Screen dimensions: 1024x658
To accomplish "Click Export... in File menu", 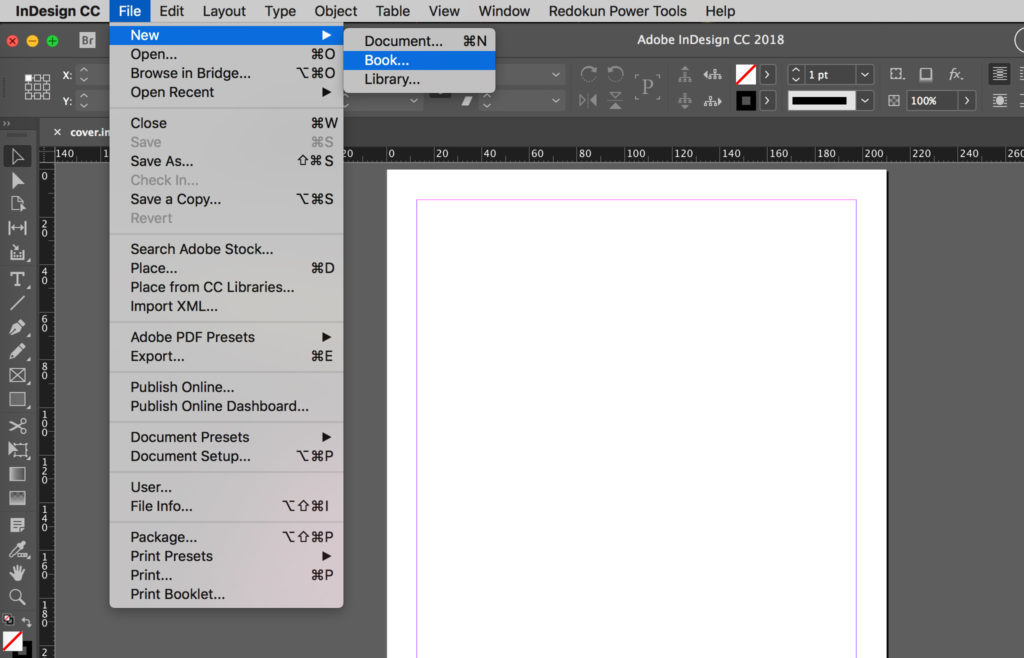I will [x=227, y=356].
